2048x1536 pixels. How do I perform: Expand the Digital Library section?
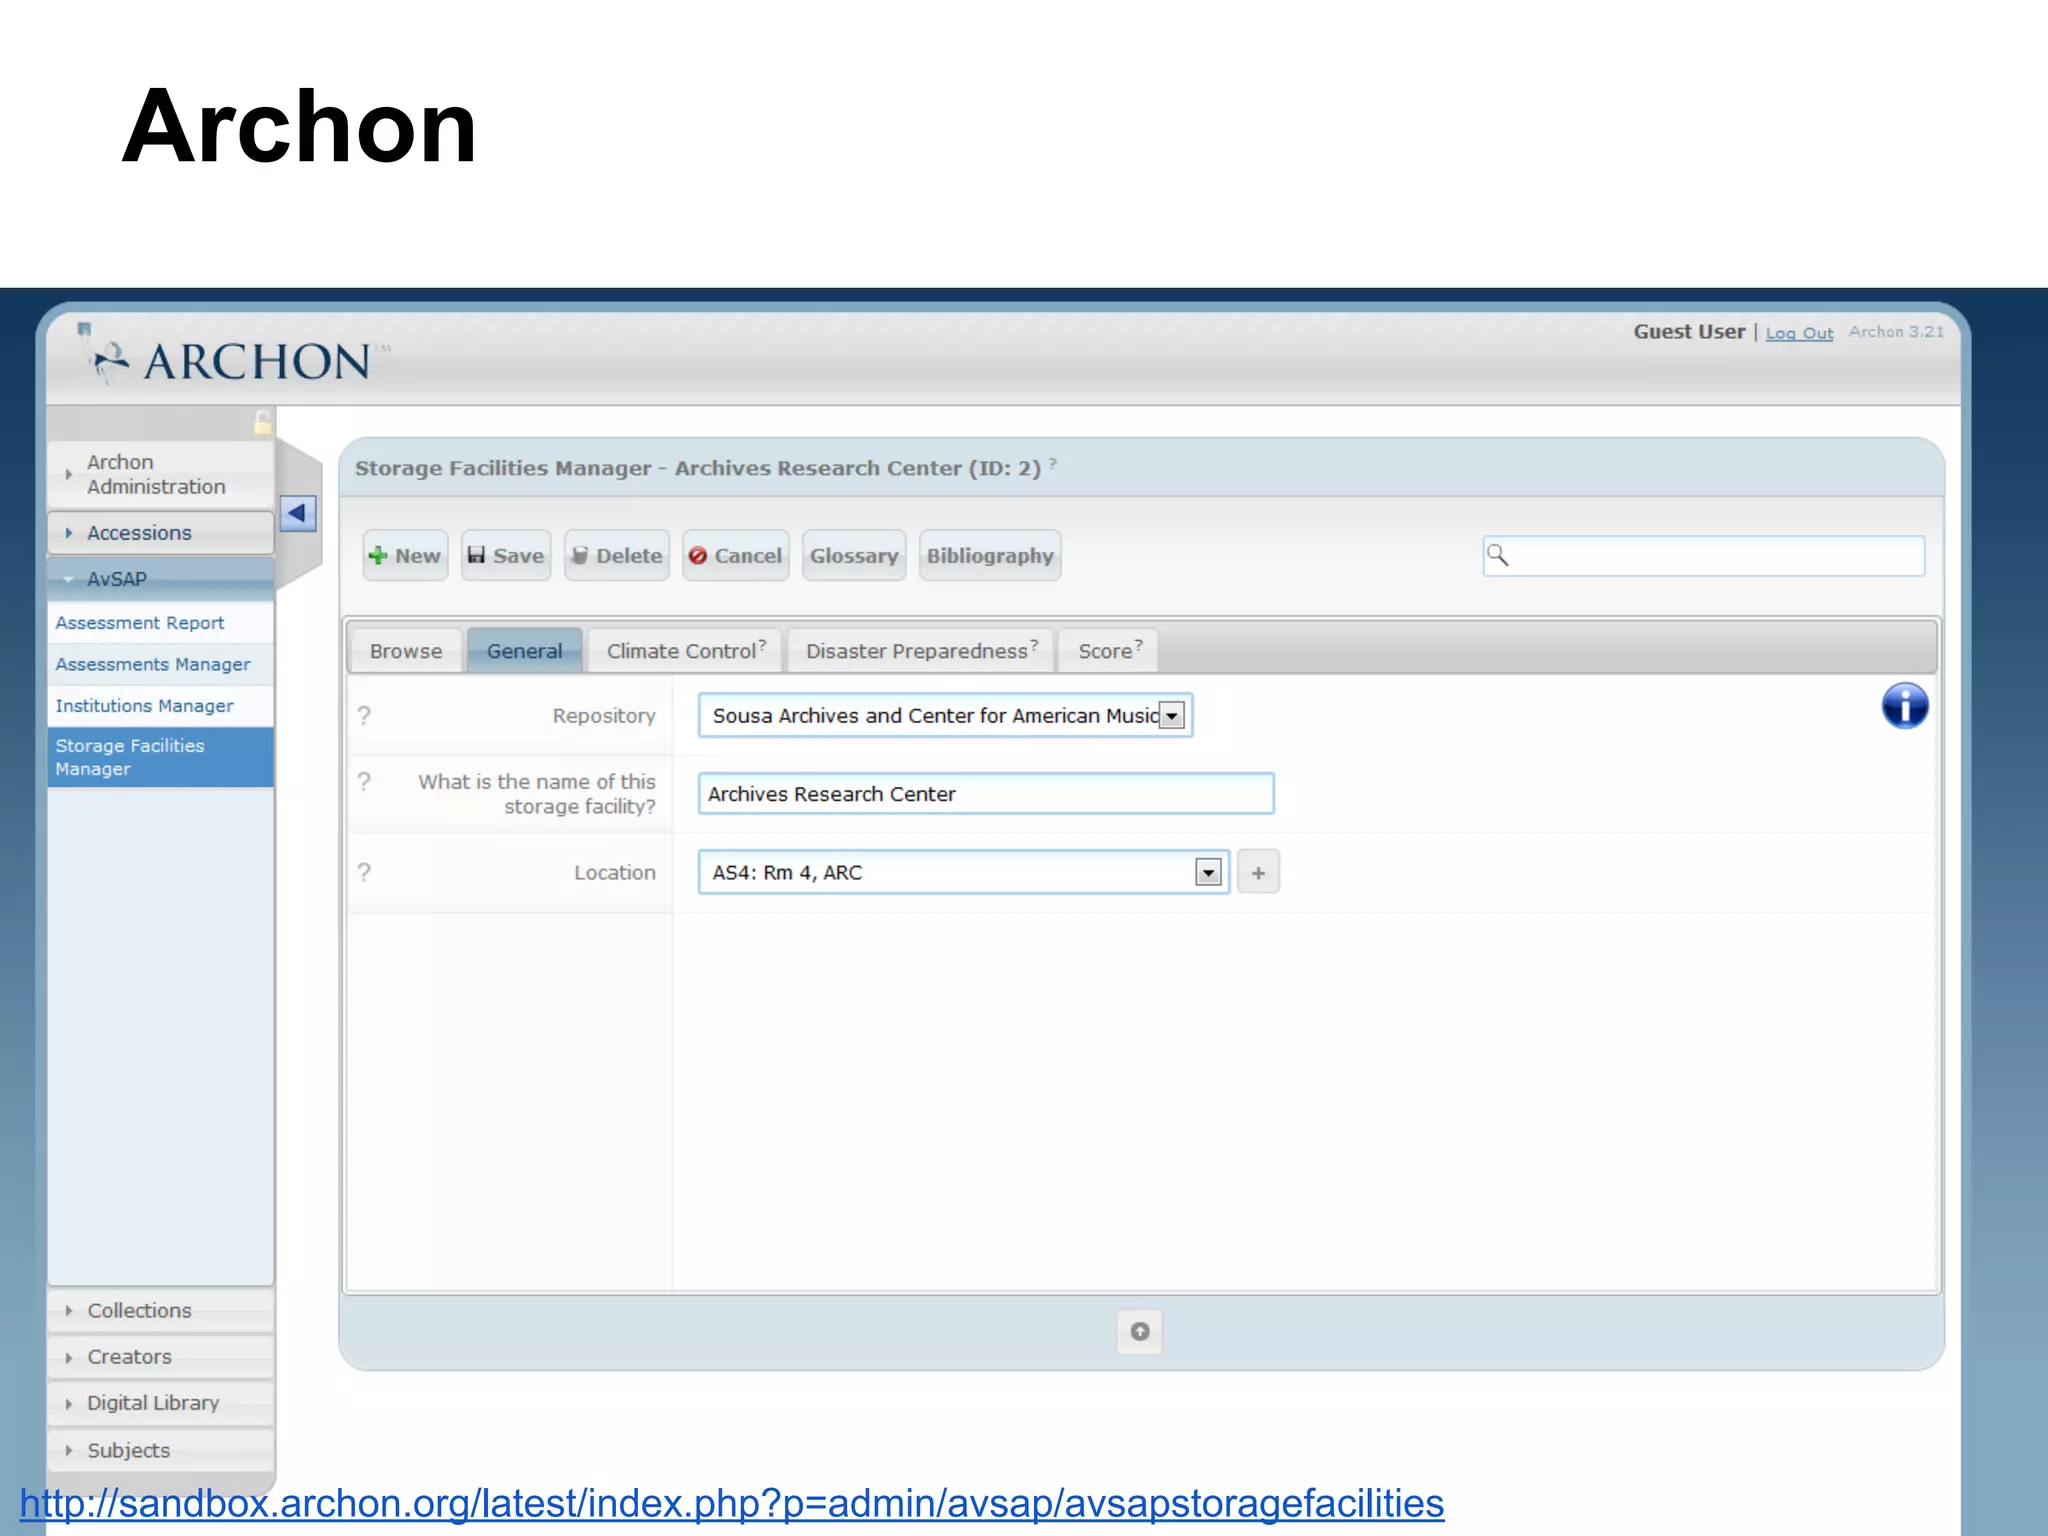tap(160, 1403)
